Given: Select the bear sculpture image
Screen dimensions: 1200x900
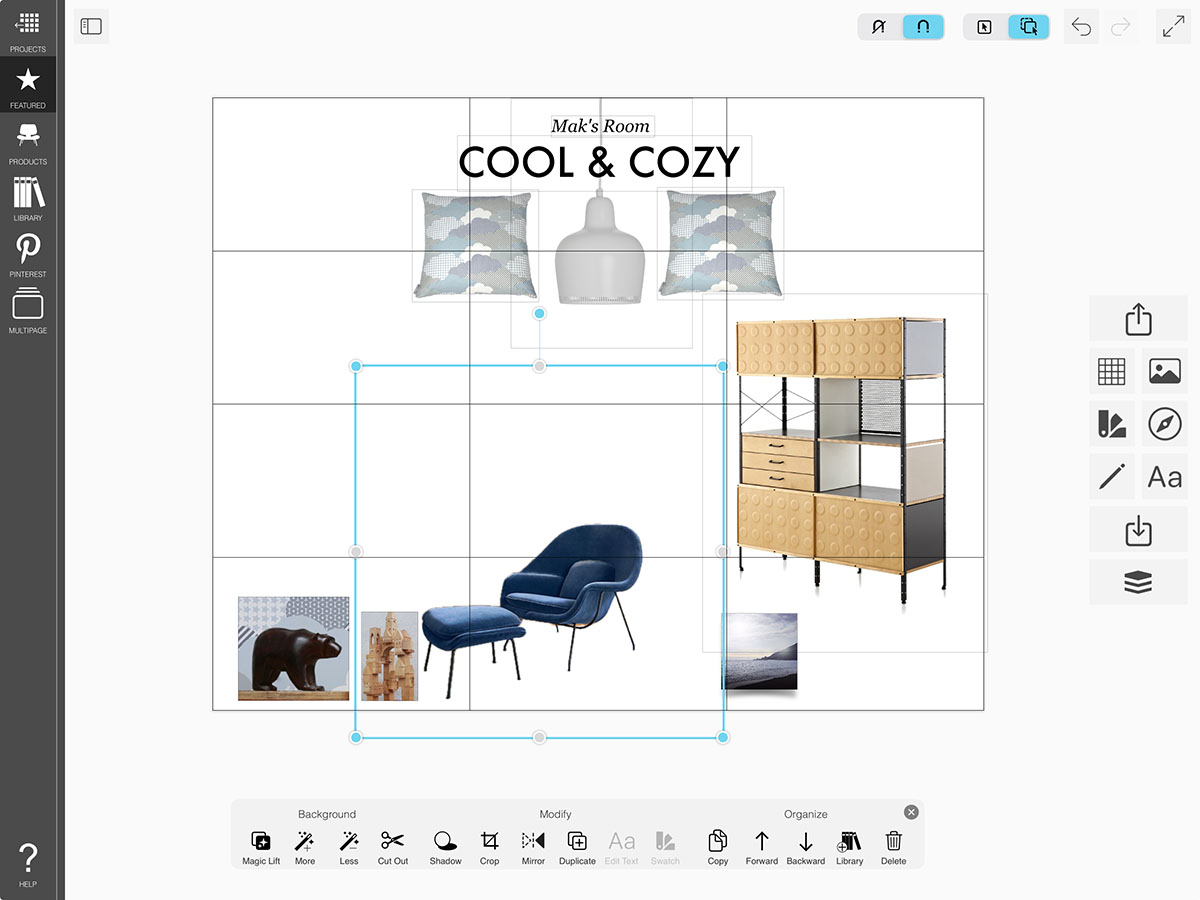Looking at the screenshot, I should 293,649.
